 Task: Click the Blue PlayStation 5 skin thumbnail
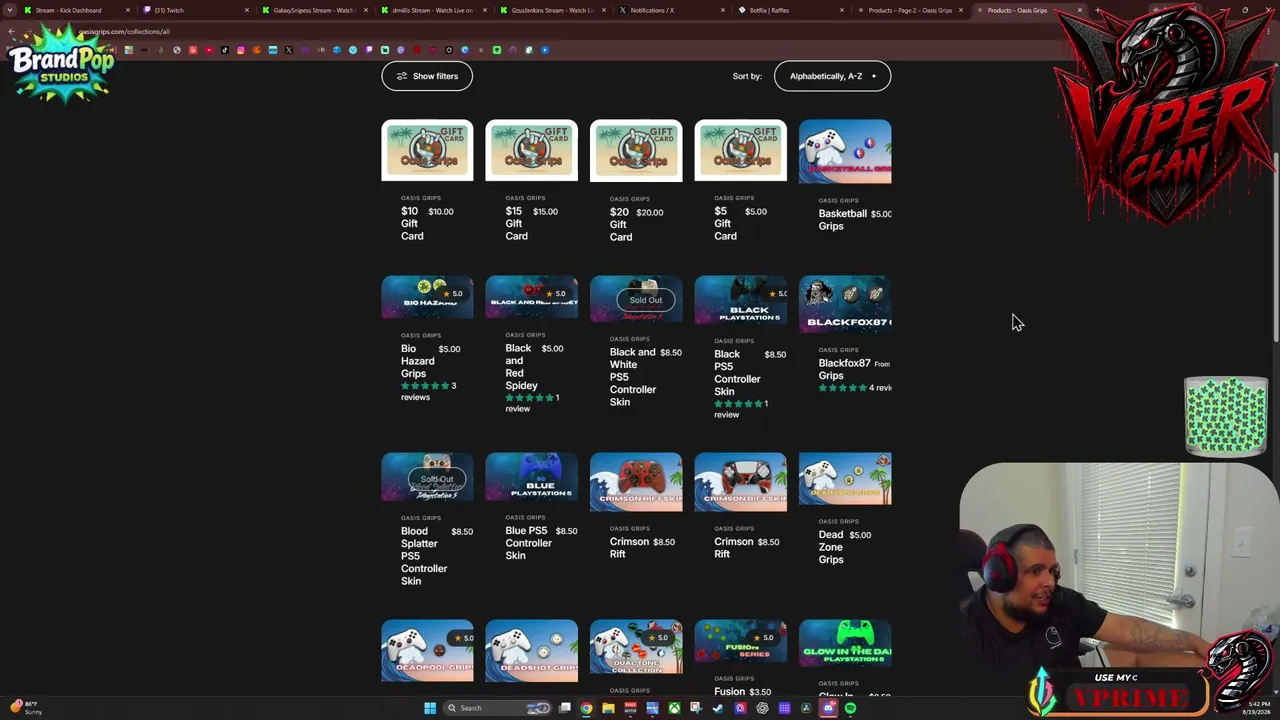point(531,477)
